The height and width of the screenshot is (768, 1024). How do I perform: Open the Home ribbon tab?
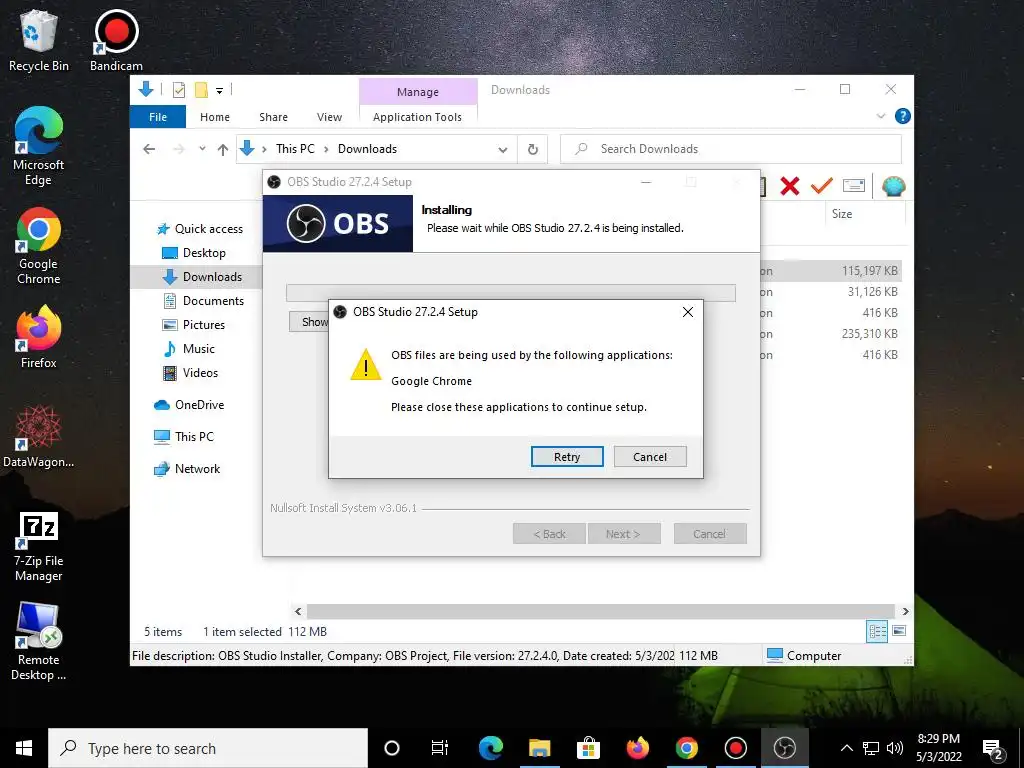215,117
